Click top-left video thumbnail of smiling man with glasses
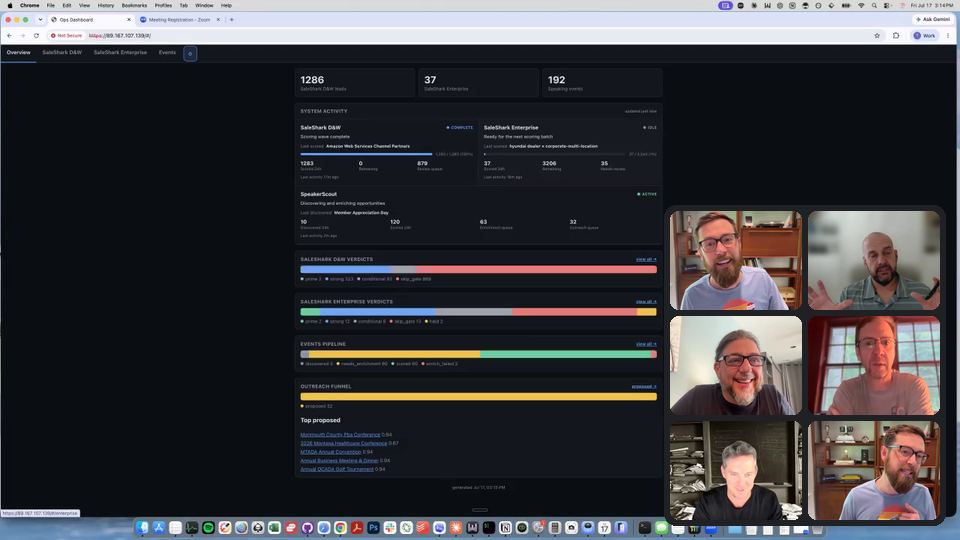Viewport: 960px width, 540px height. pos(736,260)
